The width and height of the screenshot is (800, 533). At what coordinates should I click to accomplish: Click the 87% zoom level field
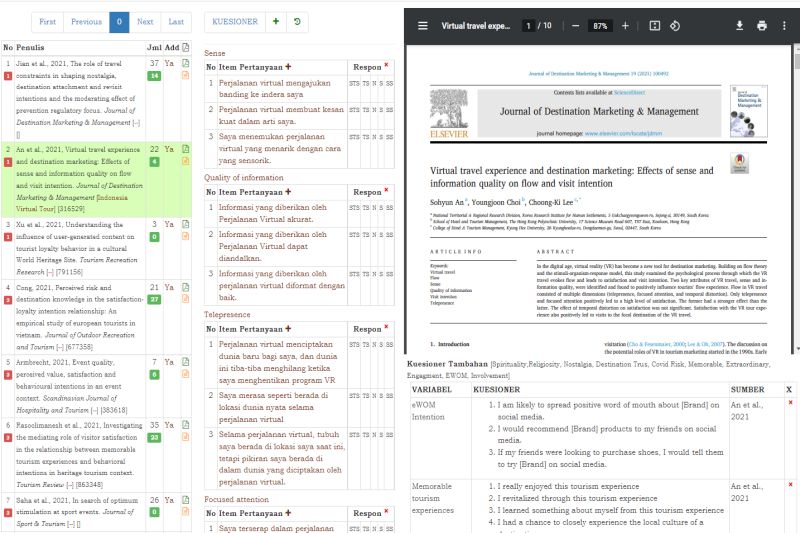coord(600,25)
